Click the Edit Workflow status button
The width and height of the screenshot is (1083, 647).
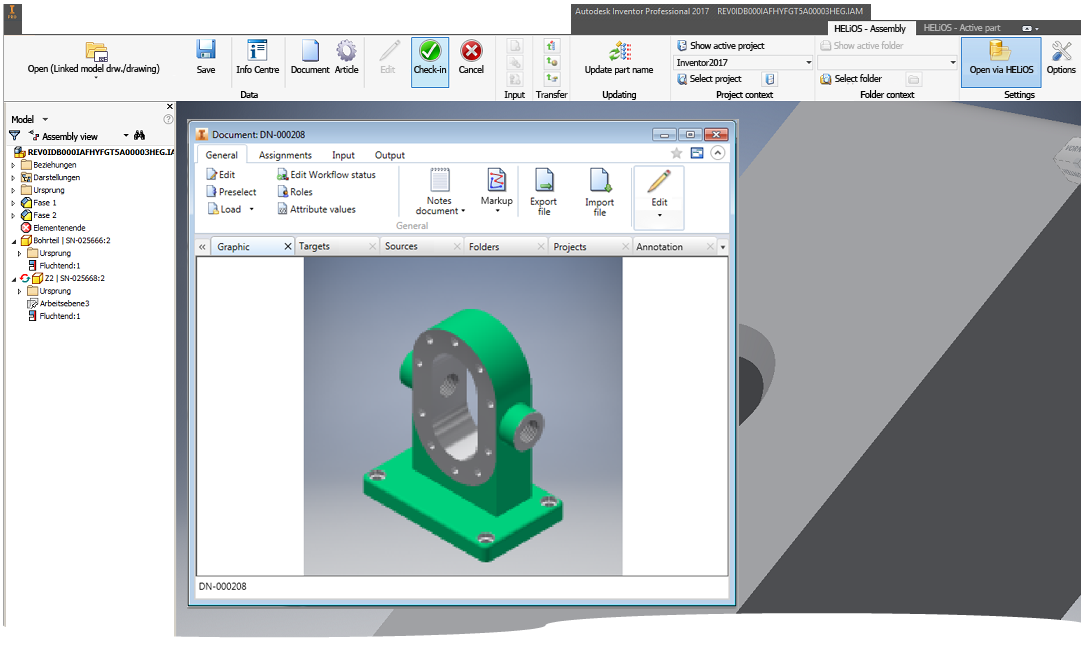(326, 175)
